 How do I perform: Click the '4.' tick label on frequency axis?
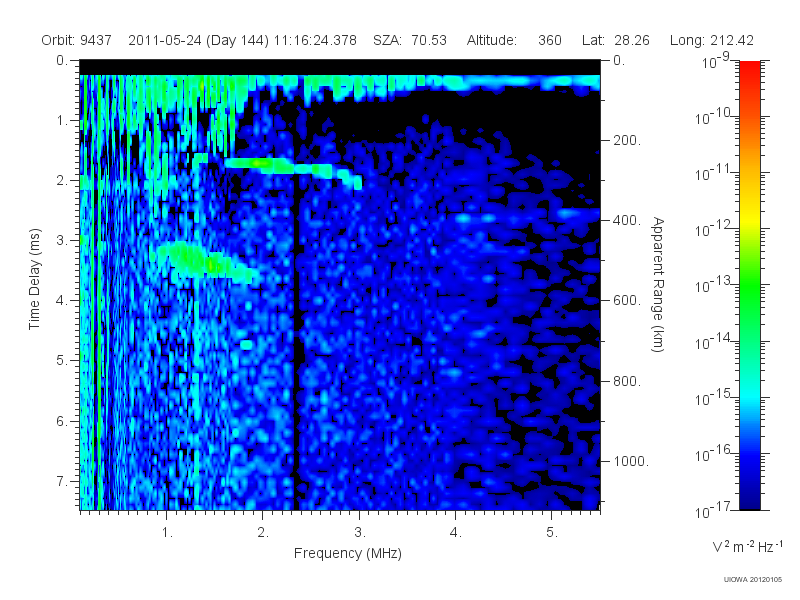coord(456,533)
